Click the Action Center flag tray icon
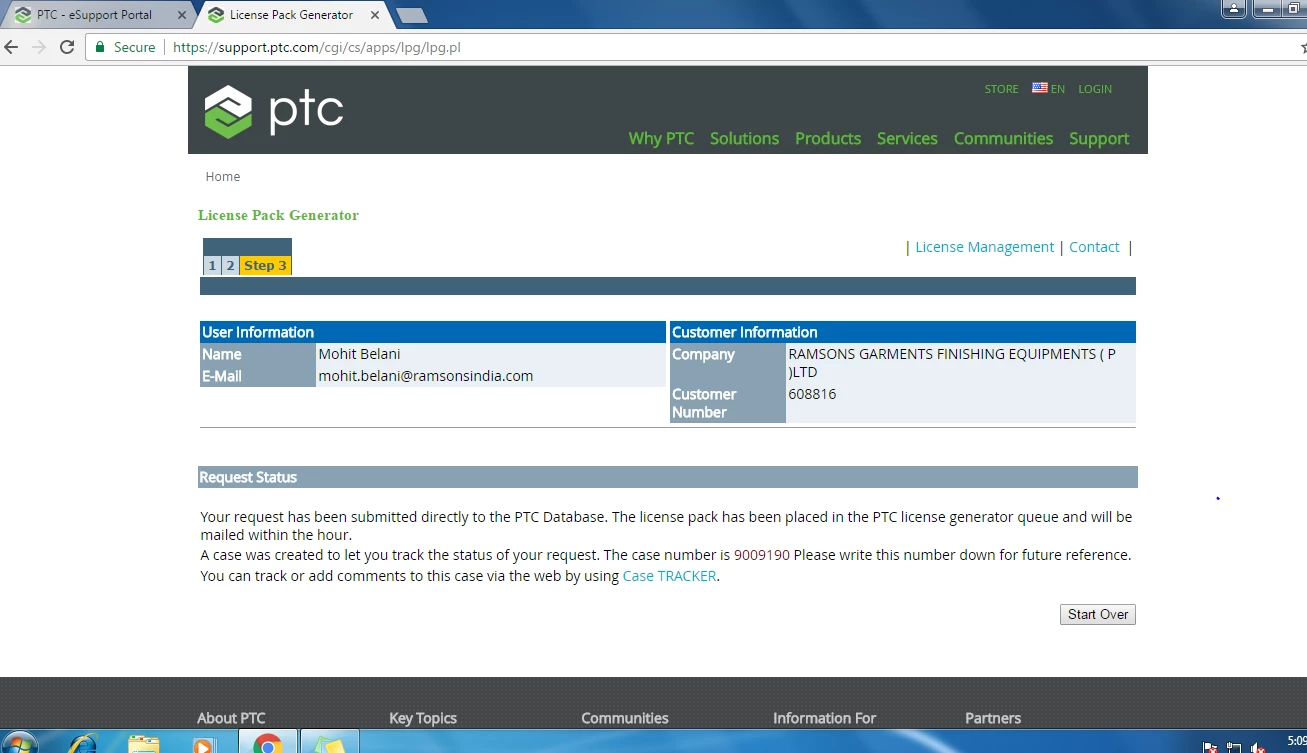This screenshot has height=753, width=1307. pos(1211,746)
